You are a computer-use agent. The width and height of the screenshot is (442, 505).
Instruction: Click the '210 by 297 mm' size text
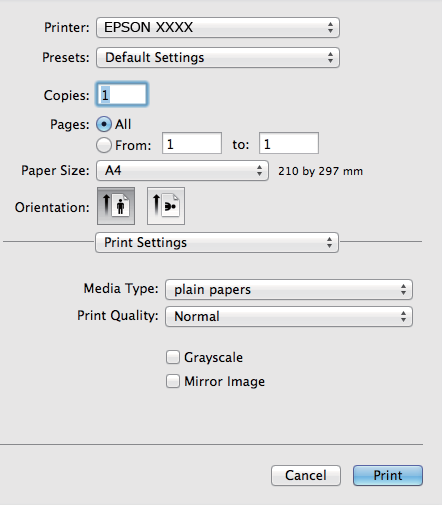point(320,171)
